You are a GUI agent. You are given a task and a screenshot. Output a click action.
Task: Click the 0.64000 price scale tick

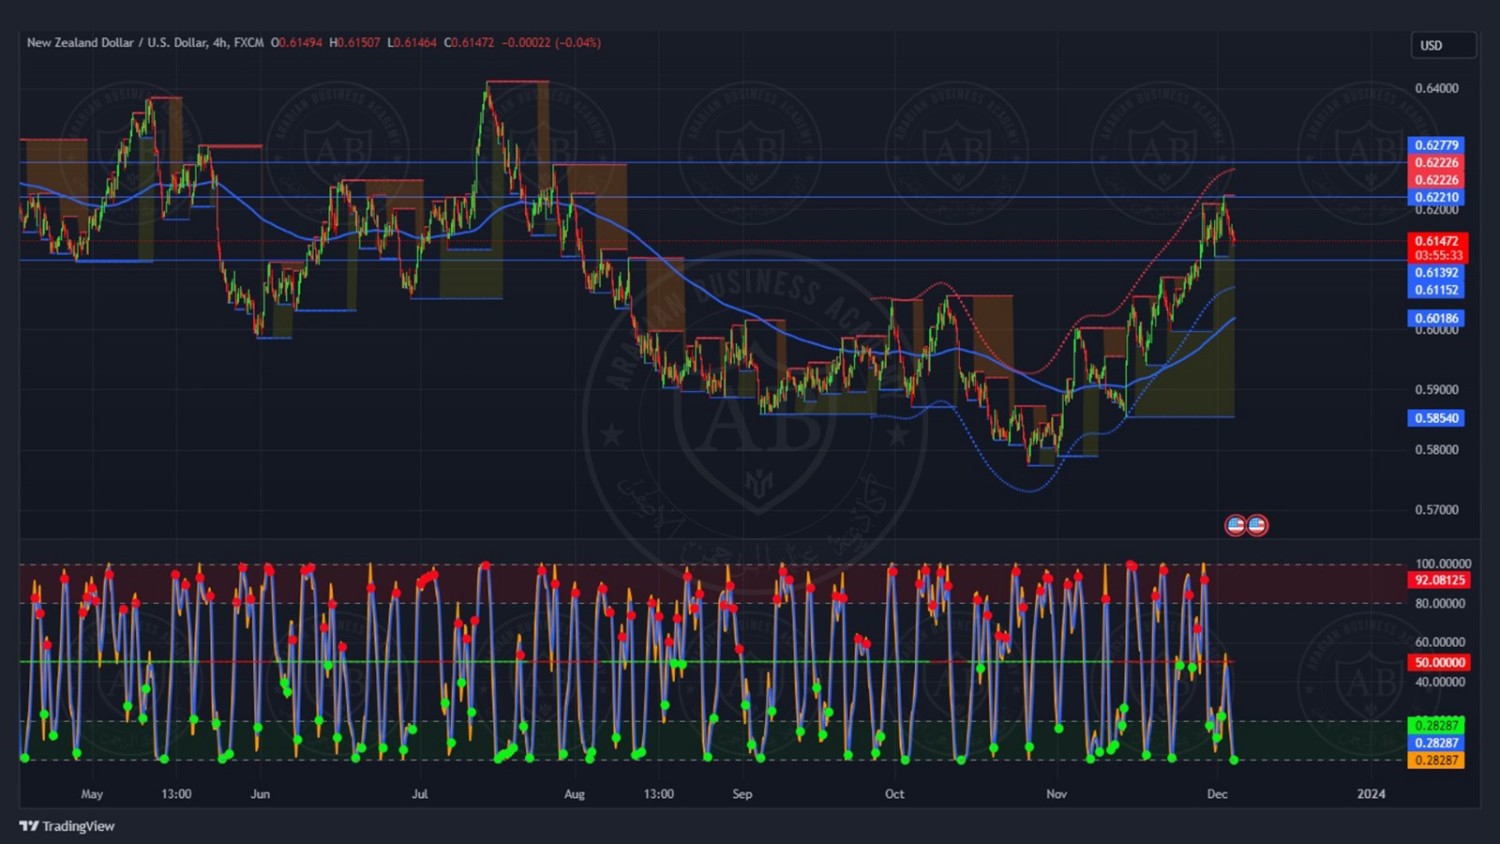[1436, 88]
